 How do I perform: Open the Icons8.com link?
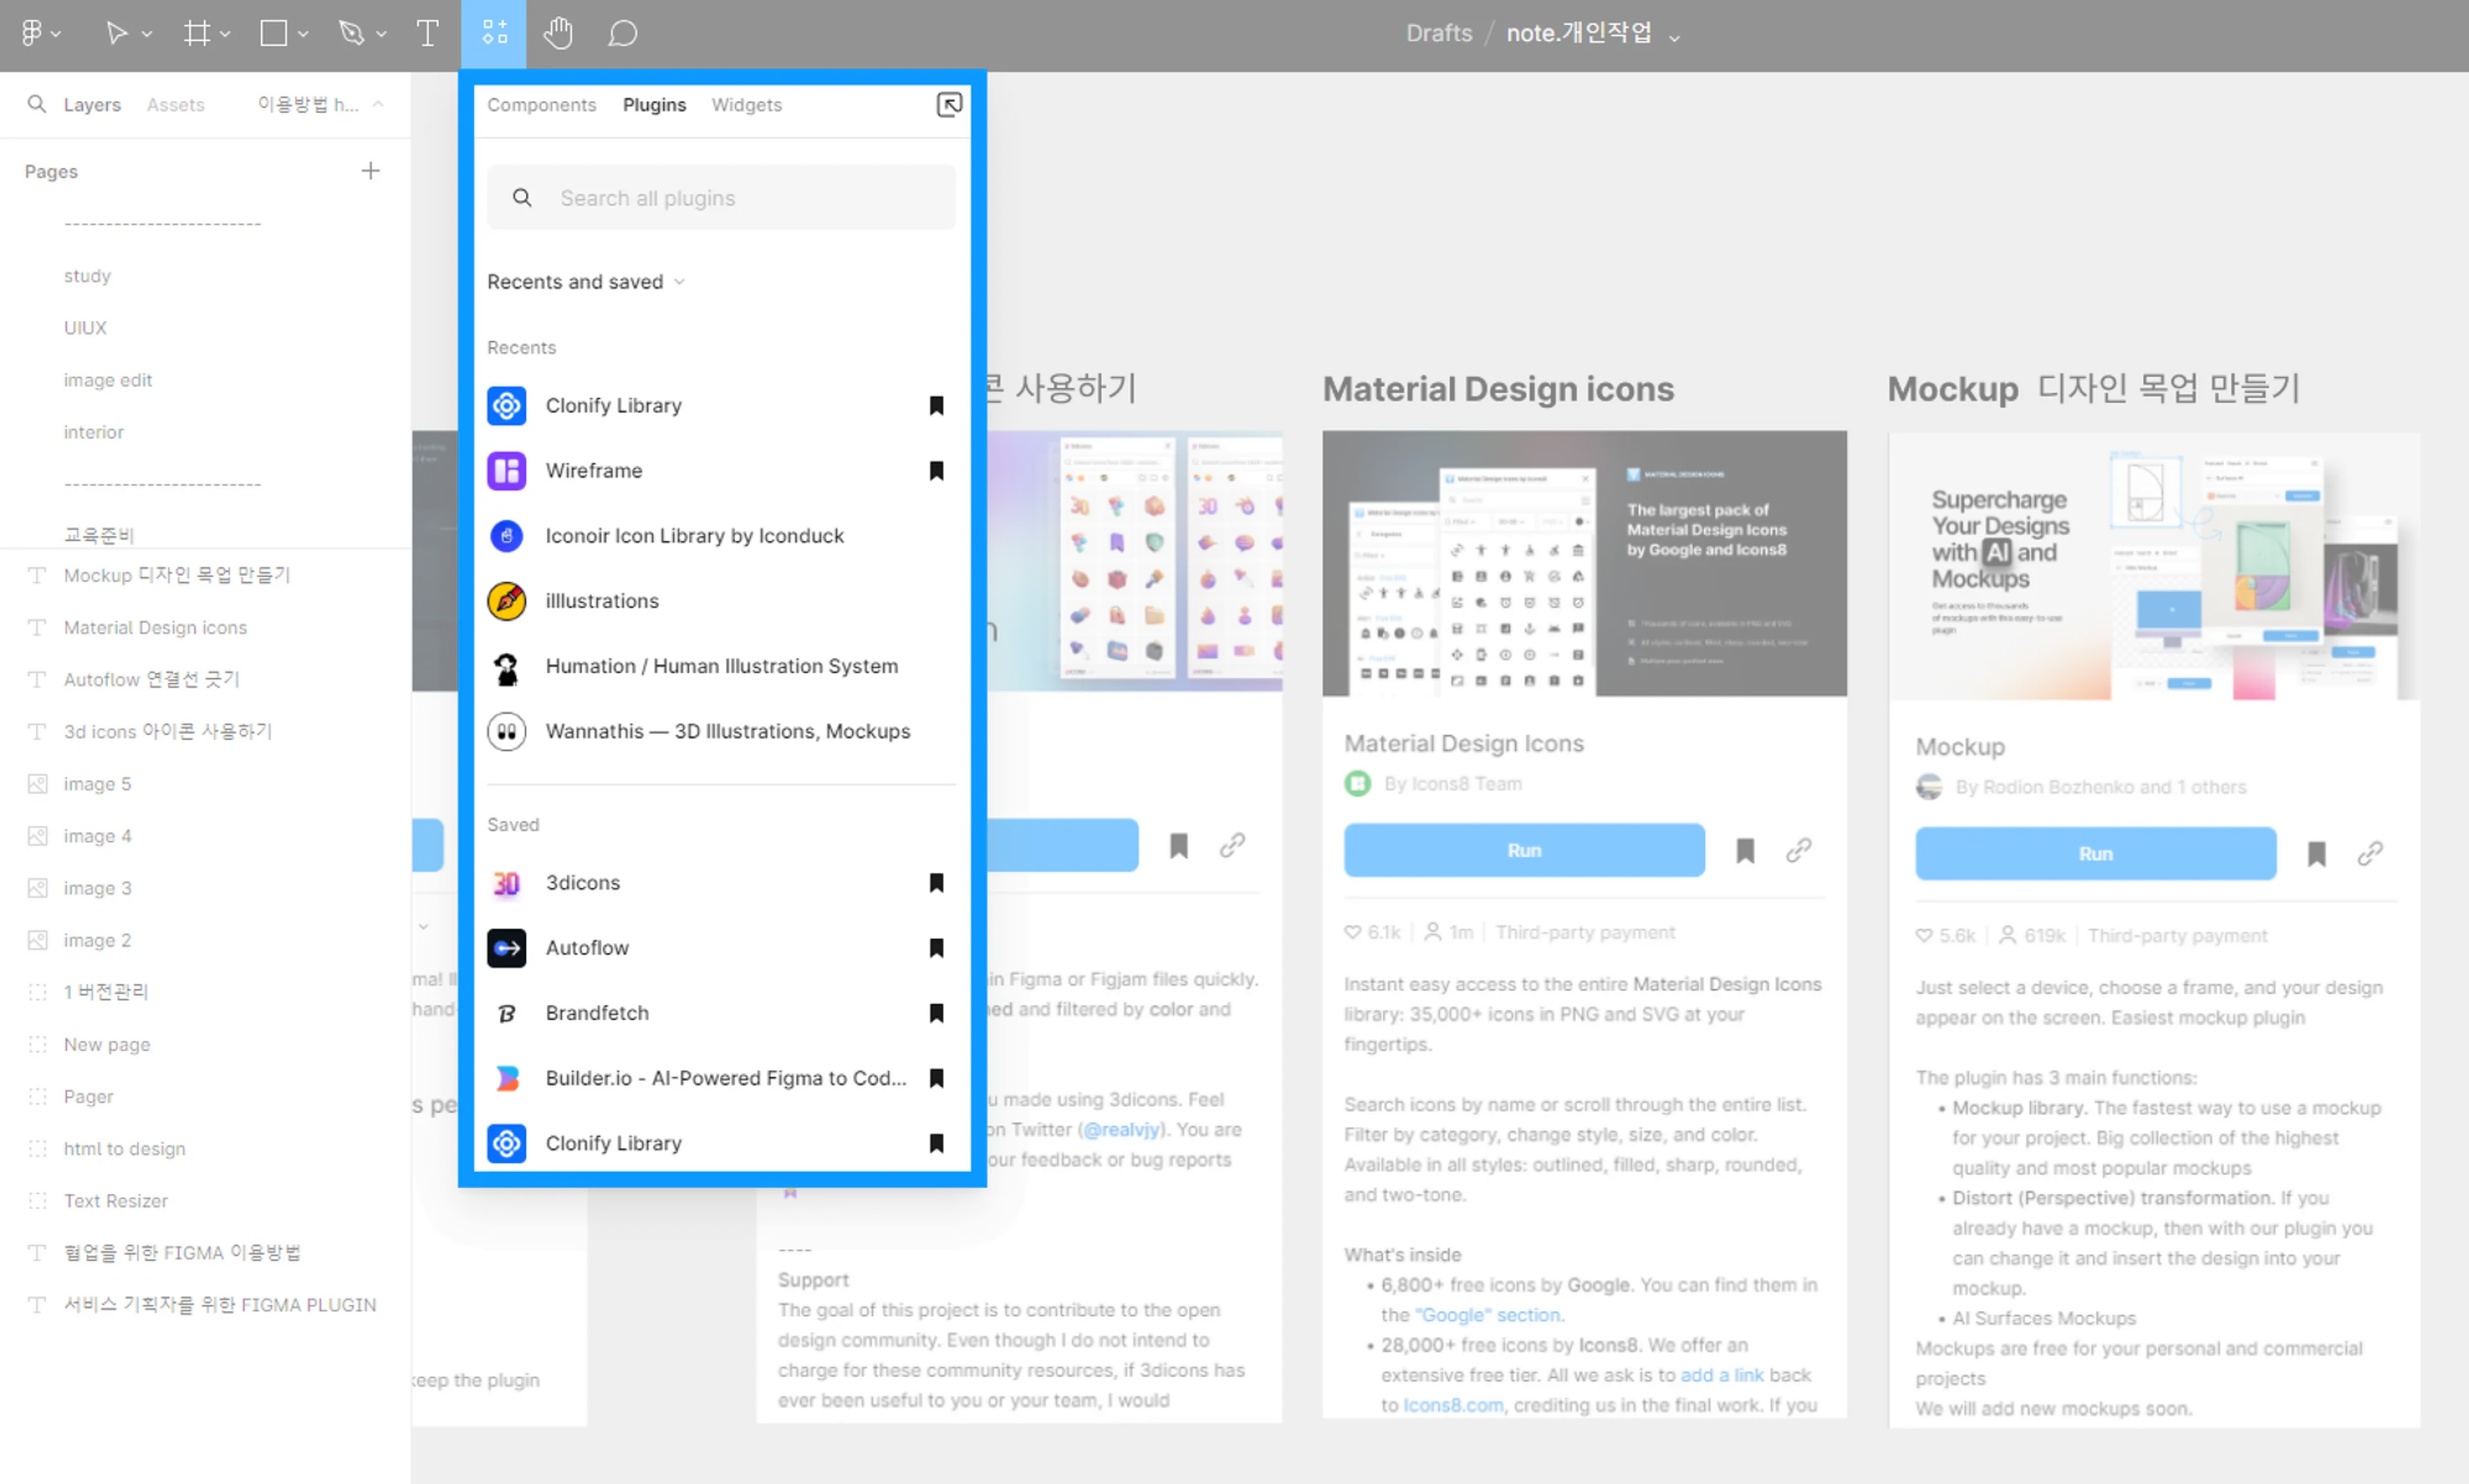click(1453, 1405)
